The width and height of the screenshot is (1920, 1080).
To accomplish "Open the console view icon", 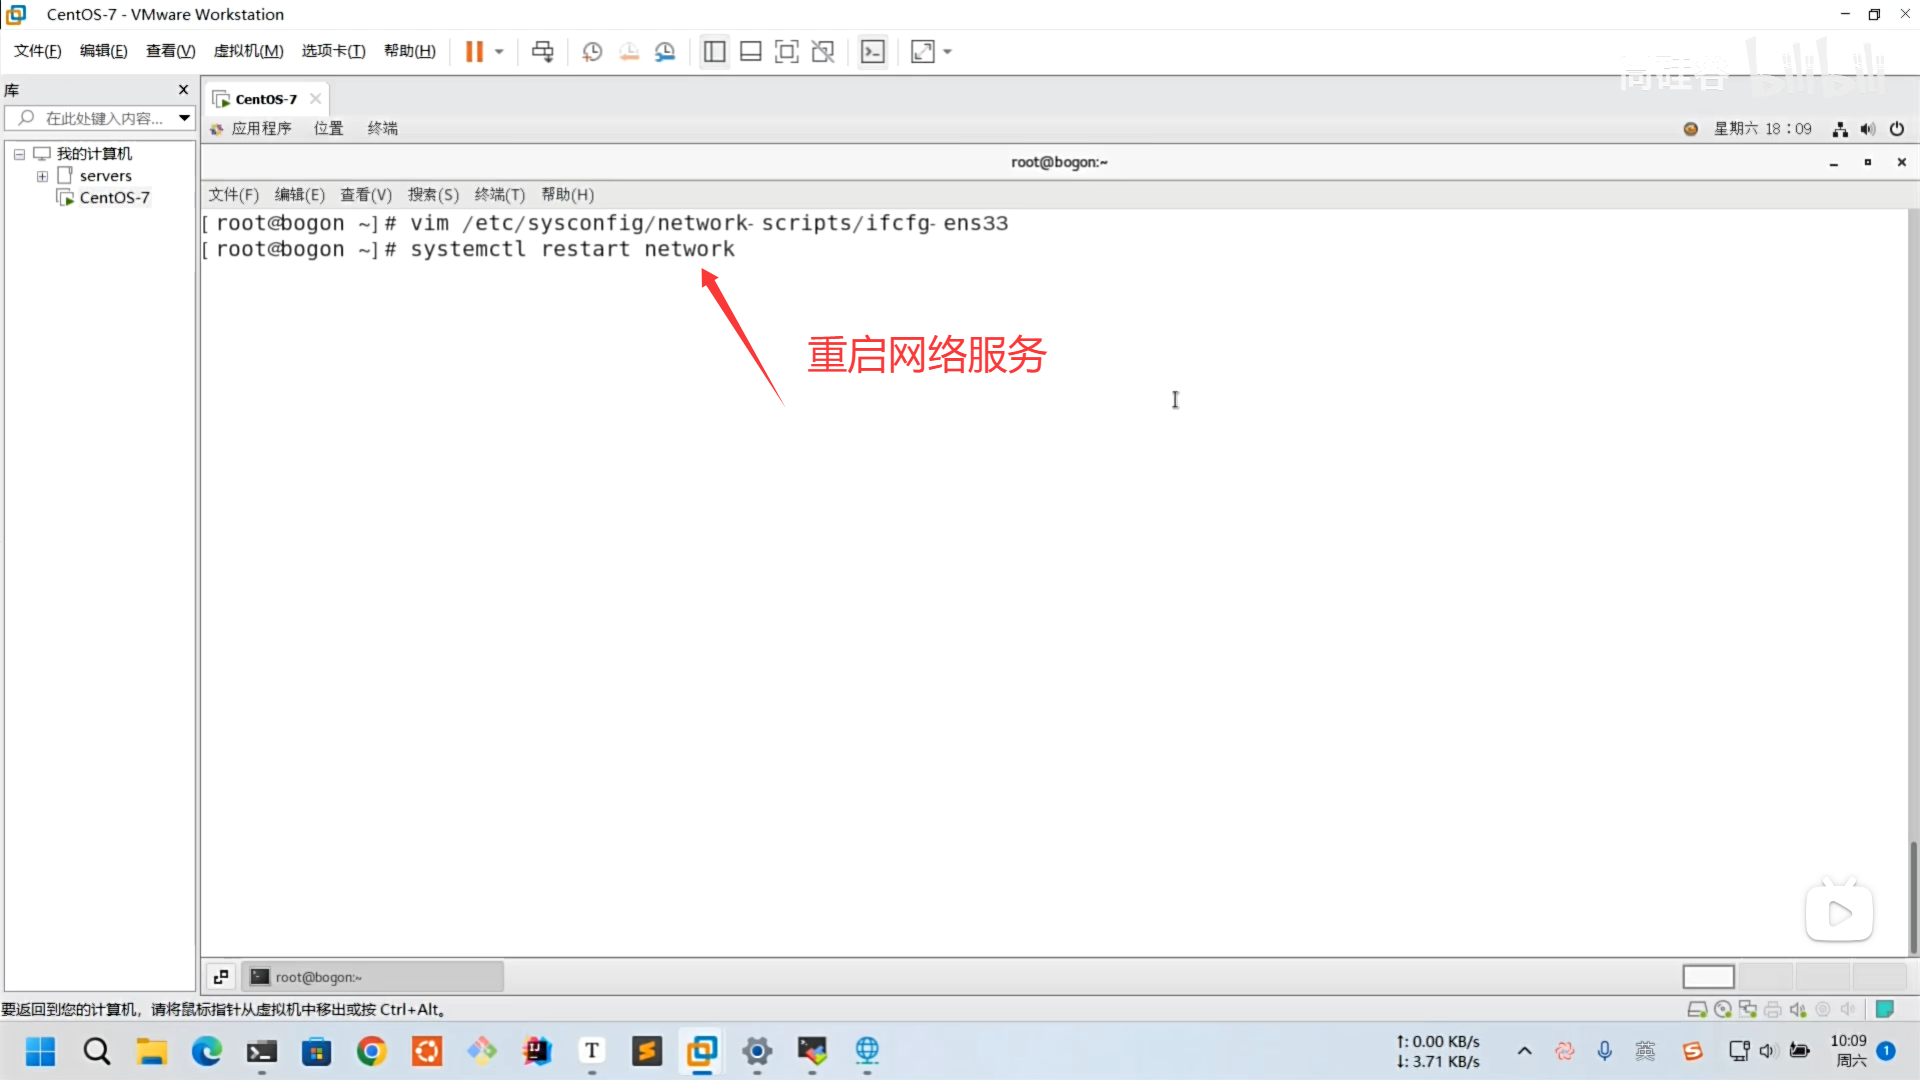I will pyautogui.click(x=873, y=51).
